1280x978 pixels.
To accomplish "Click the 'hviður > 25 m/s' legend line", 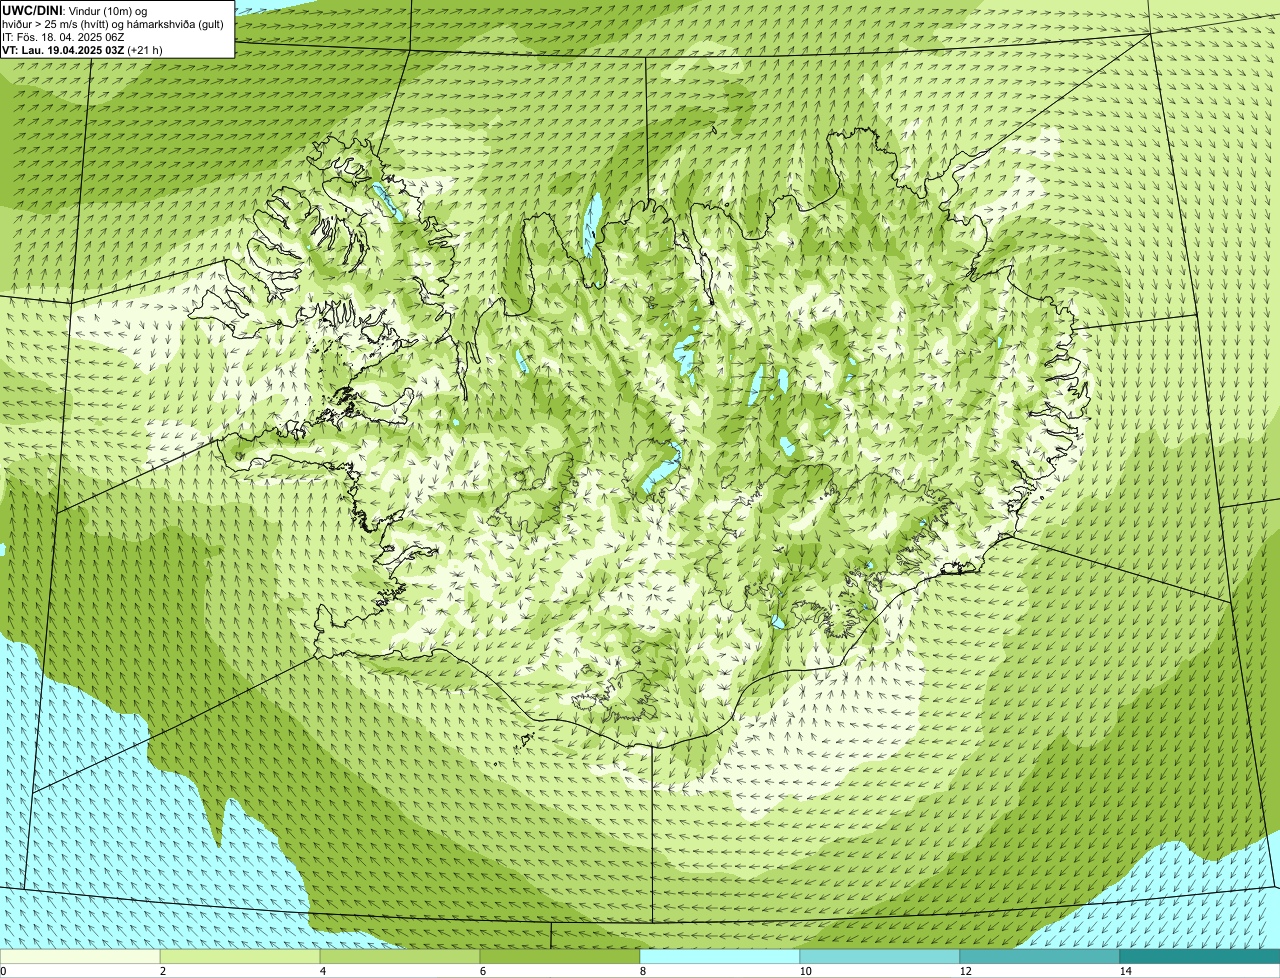I will 113,24.
